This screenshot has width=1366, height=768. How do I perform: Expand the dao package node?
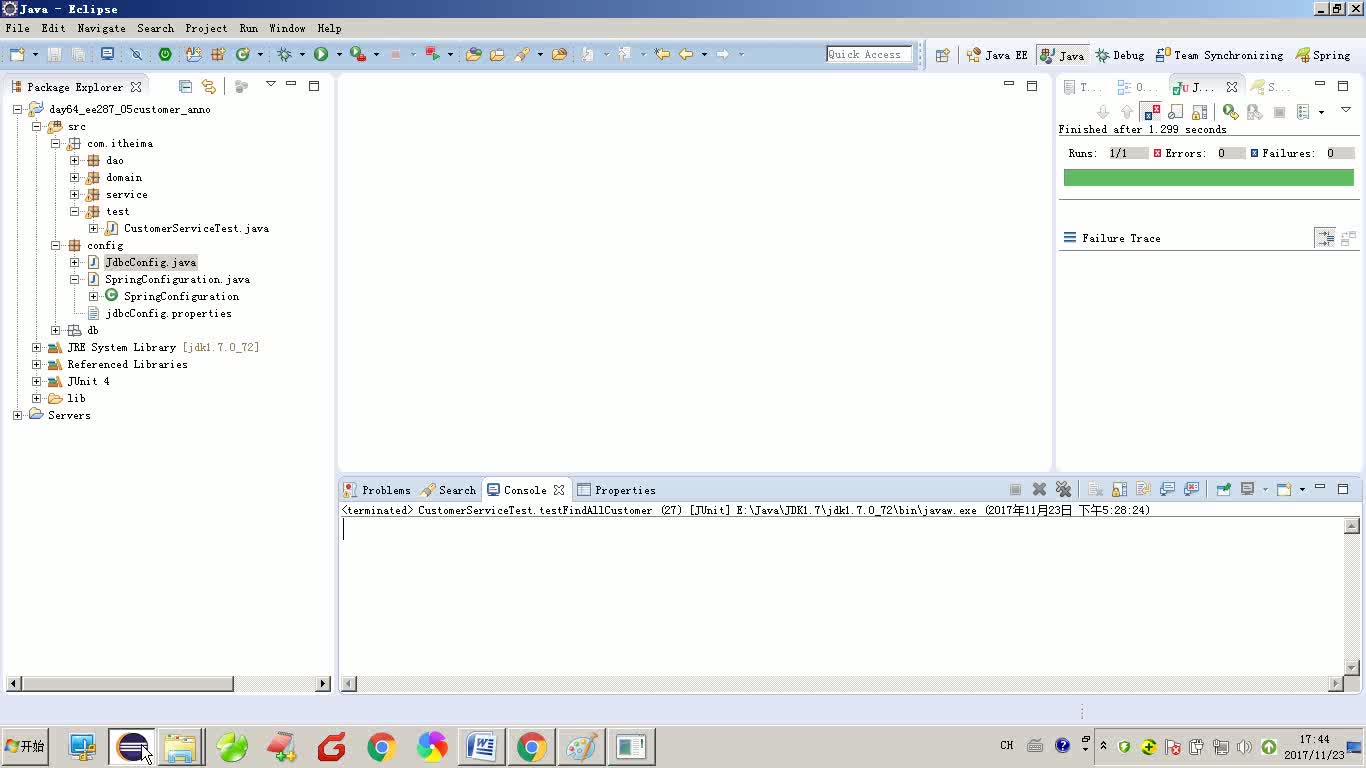pyautogui.click(x=74, y=160)
